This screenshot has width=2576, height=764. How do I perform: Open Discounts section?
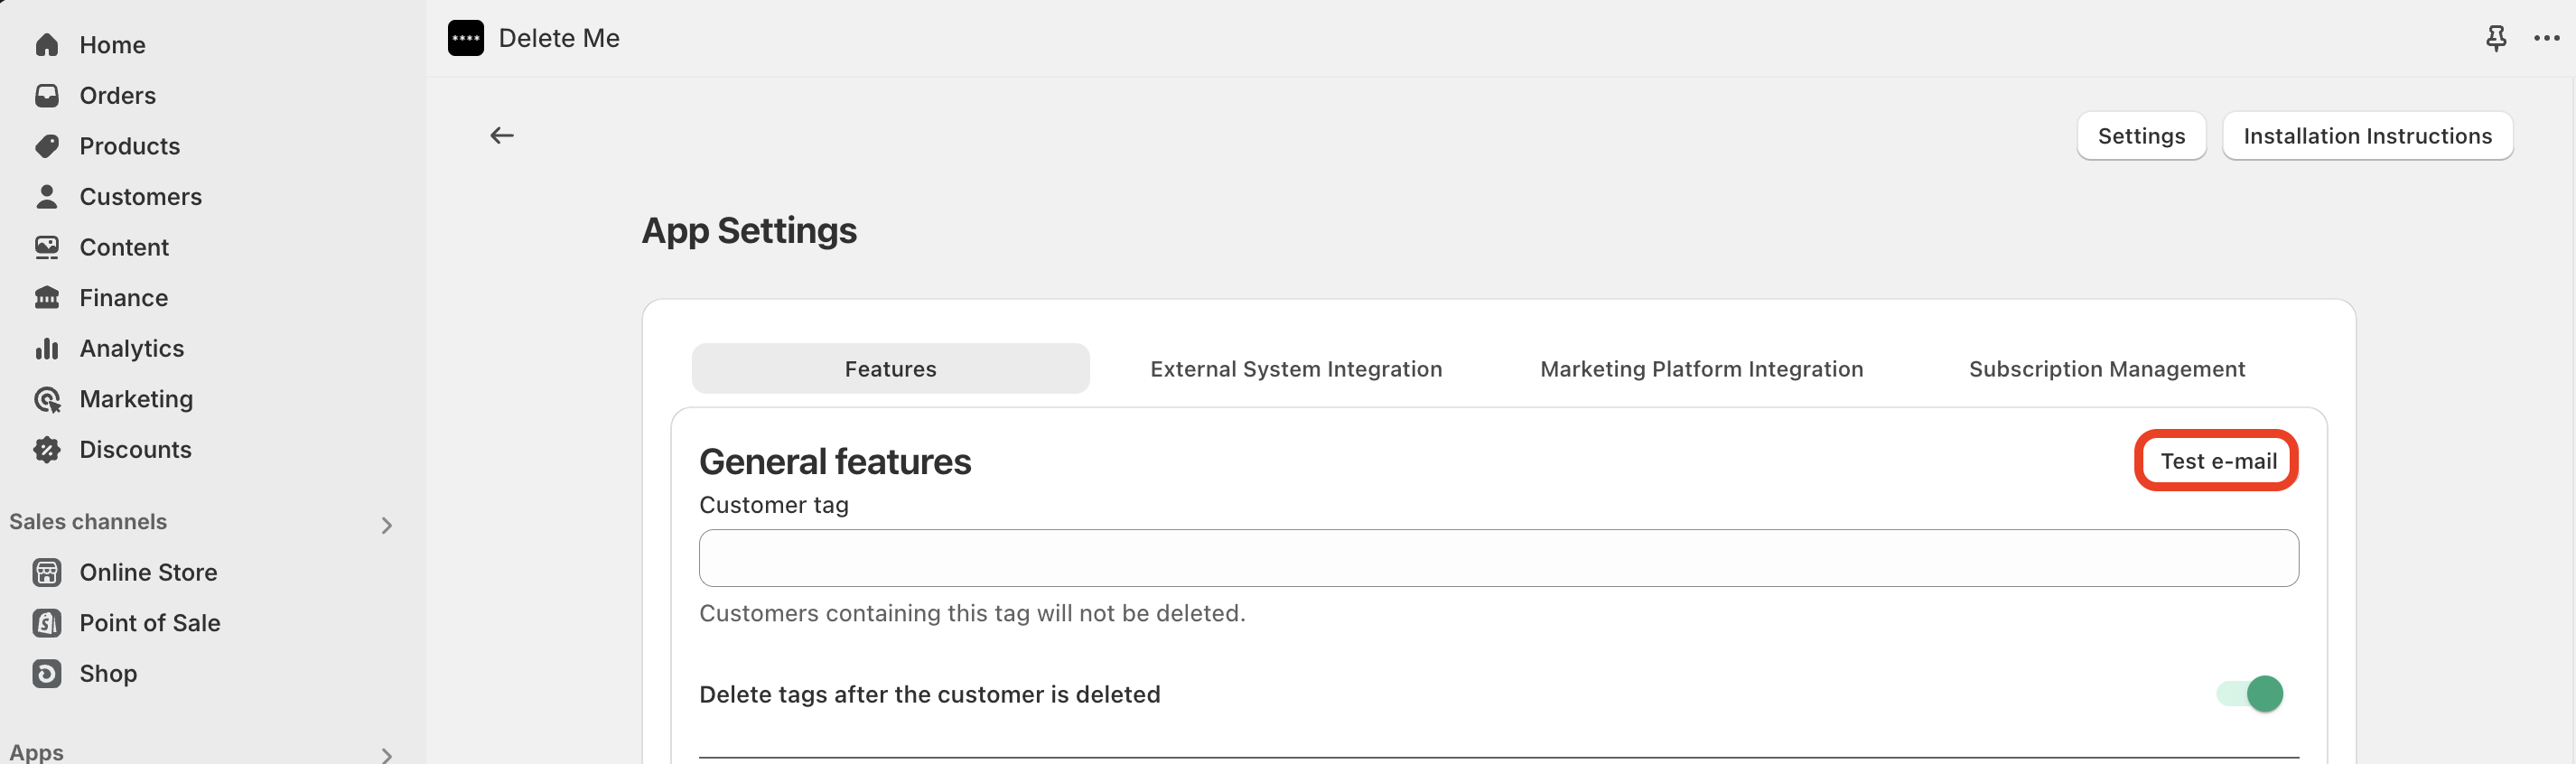point(135,449)
